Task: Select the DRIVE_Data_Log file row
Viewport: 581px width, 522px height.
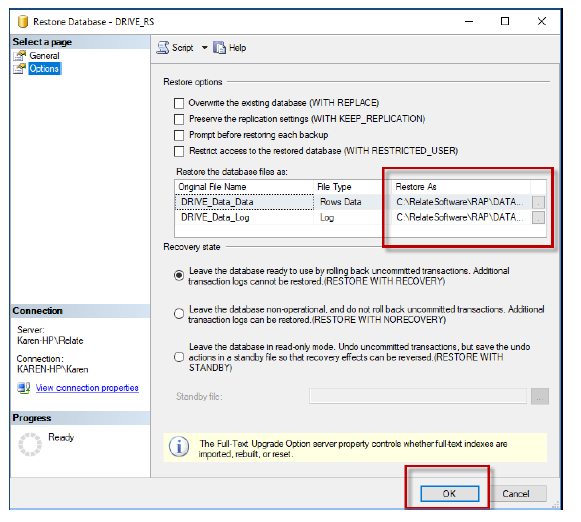Action: coord(360,217)
